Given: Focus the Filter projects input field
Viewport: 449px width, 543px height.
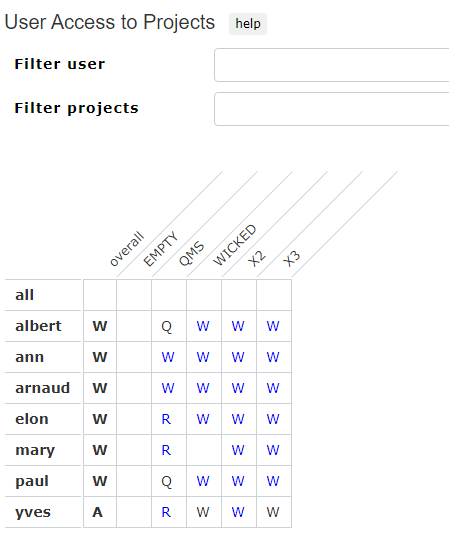Looking at the screenshot, I should (332, 109).
